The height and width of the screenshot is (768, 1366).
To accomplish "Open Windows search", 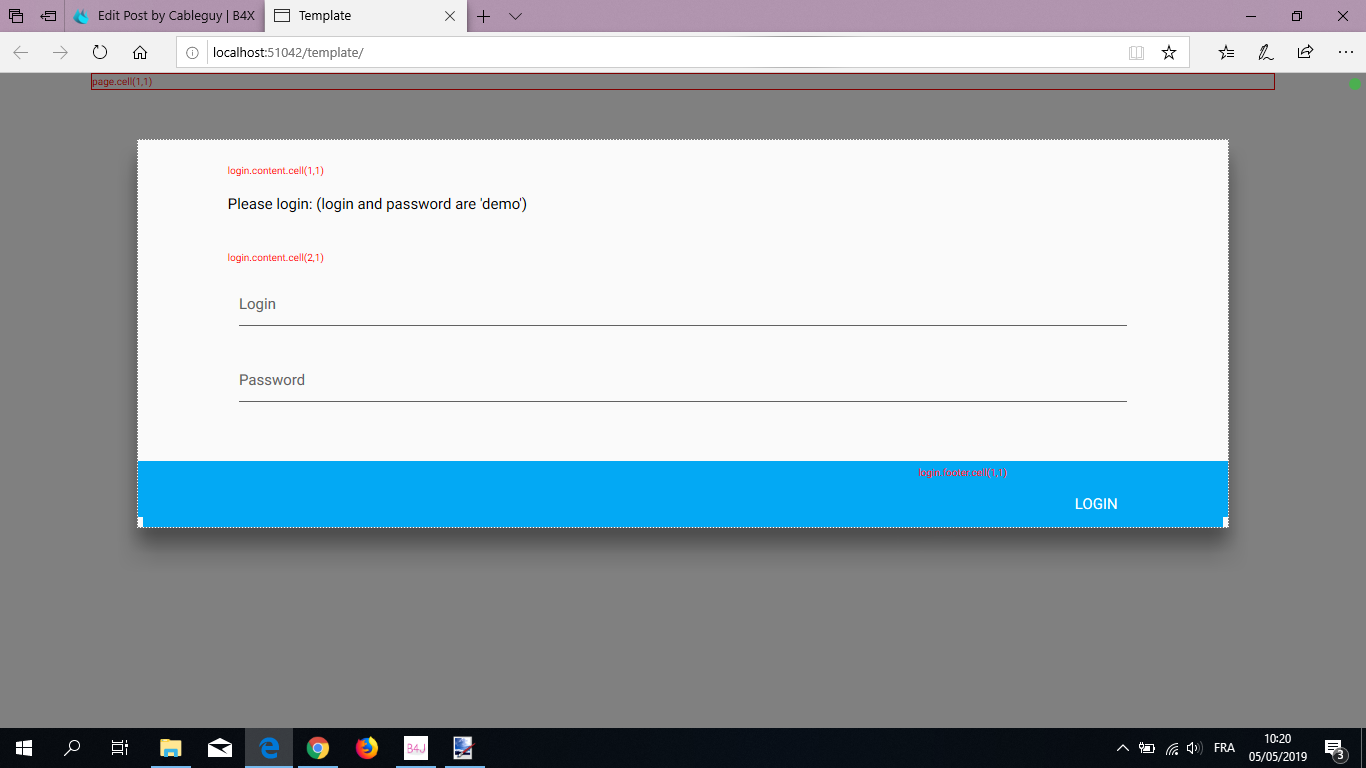I will pyautogui.click(x=72, y=748).
